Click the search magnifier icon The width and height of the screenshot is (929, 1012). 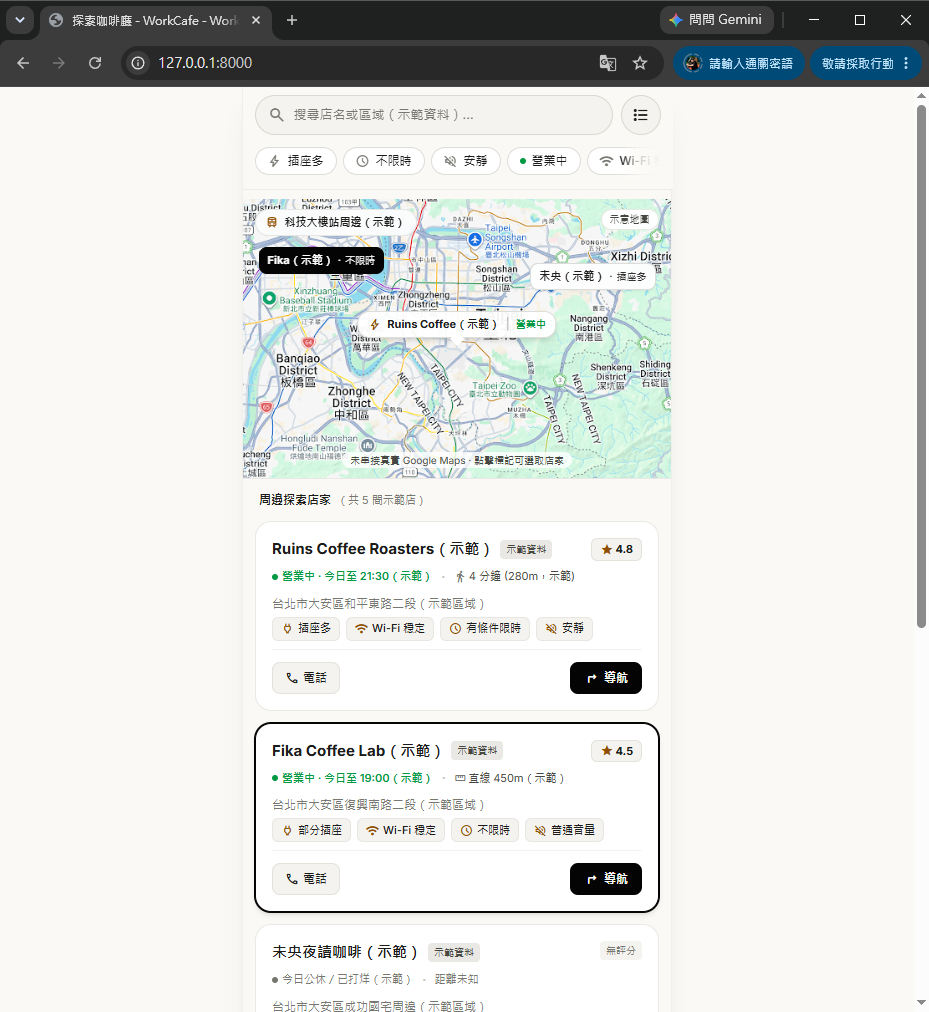click(x=276, y=115)
